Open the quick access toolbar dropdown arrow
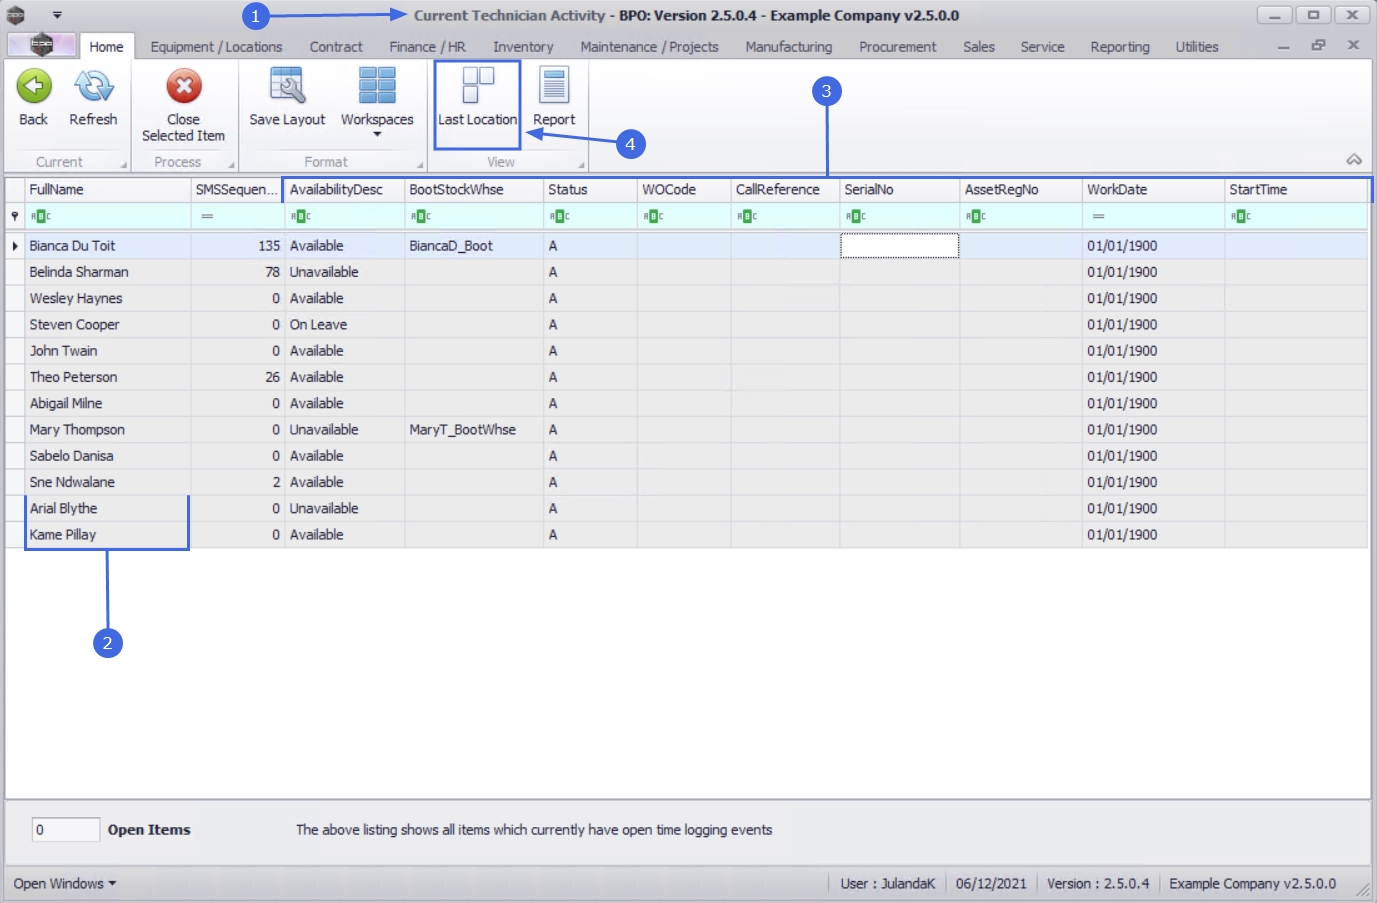1377x903 pixels. point(57,15)
